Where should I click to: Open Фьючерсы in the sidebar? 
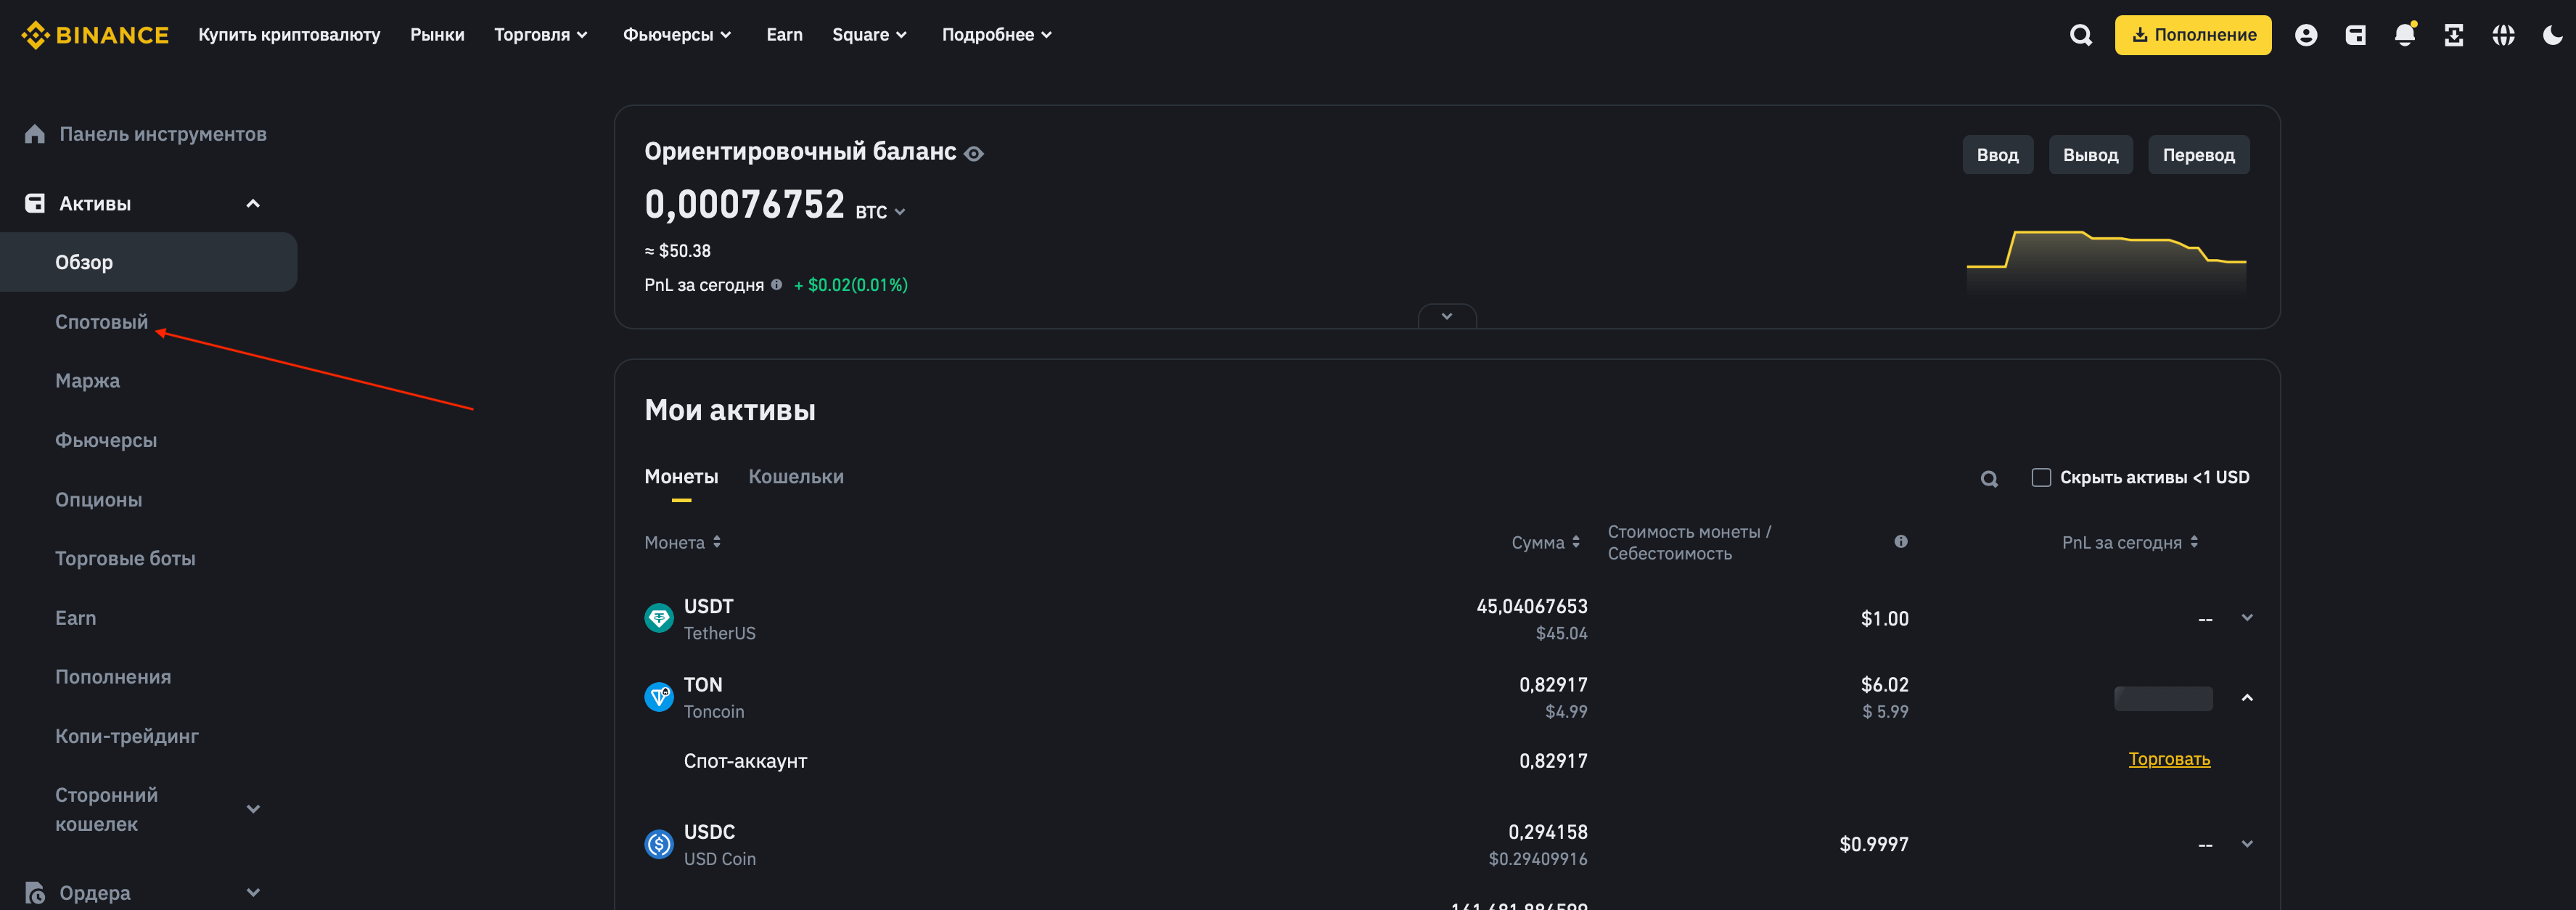click(106, 440)
